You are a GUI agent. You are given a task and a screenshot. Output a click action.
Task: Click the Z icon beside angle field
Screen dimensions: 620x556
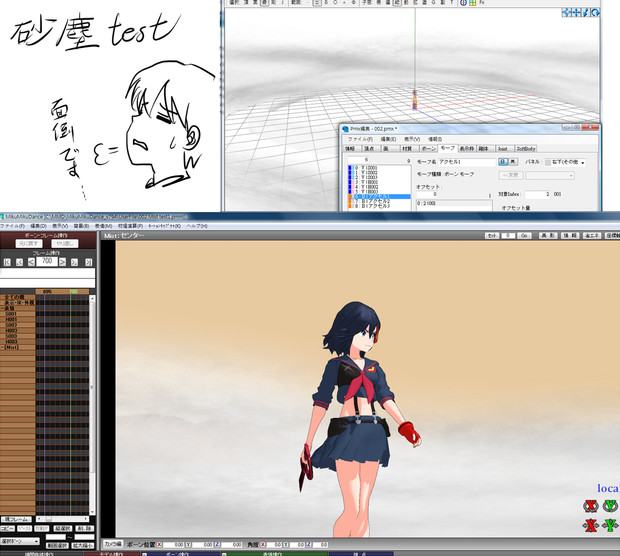click(x=309, y=545)
